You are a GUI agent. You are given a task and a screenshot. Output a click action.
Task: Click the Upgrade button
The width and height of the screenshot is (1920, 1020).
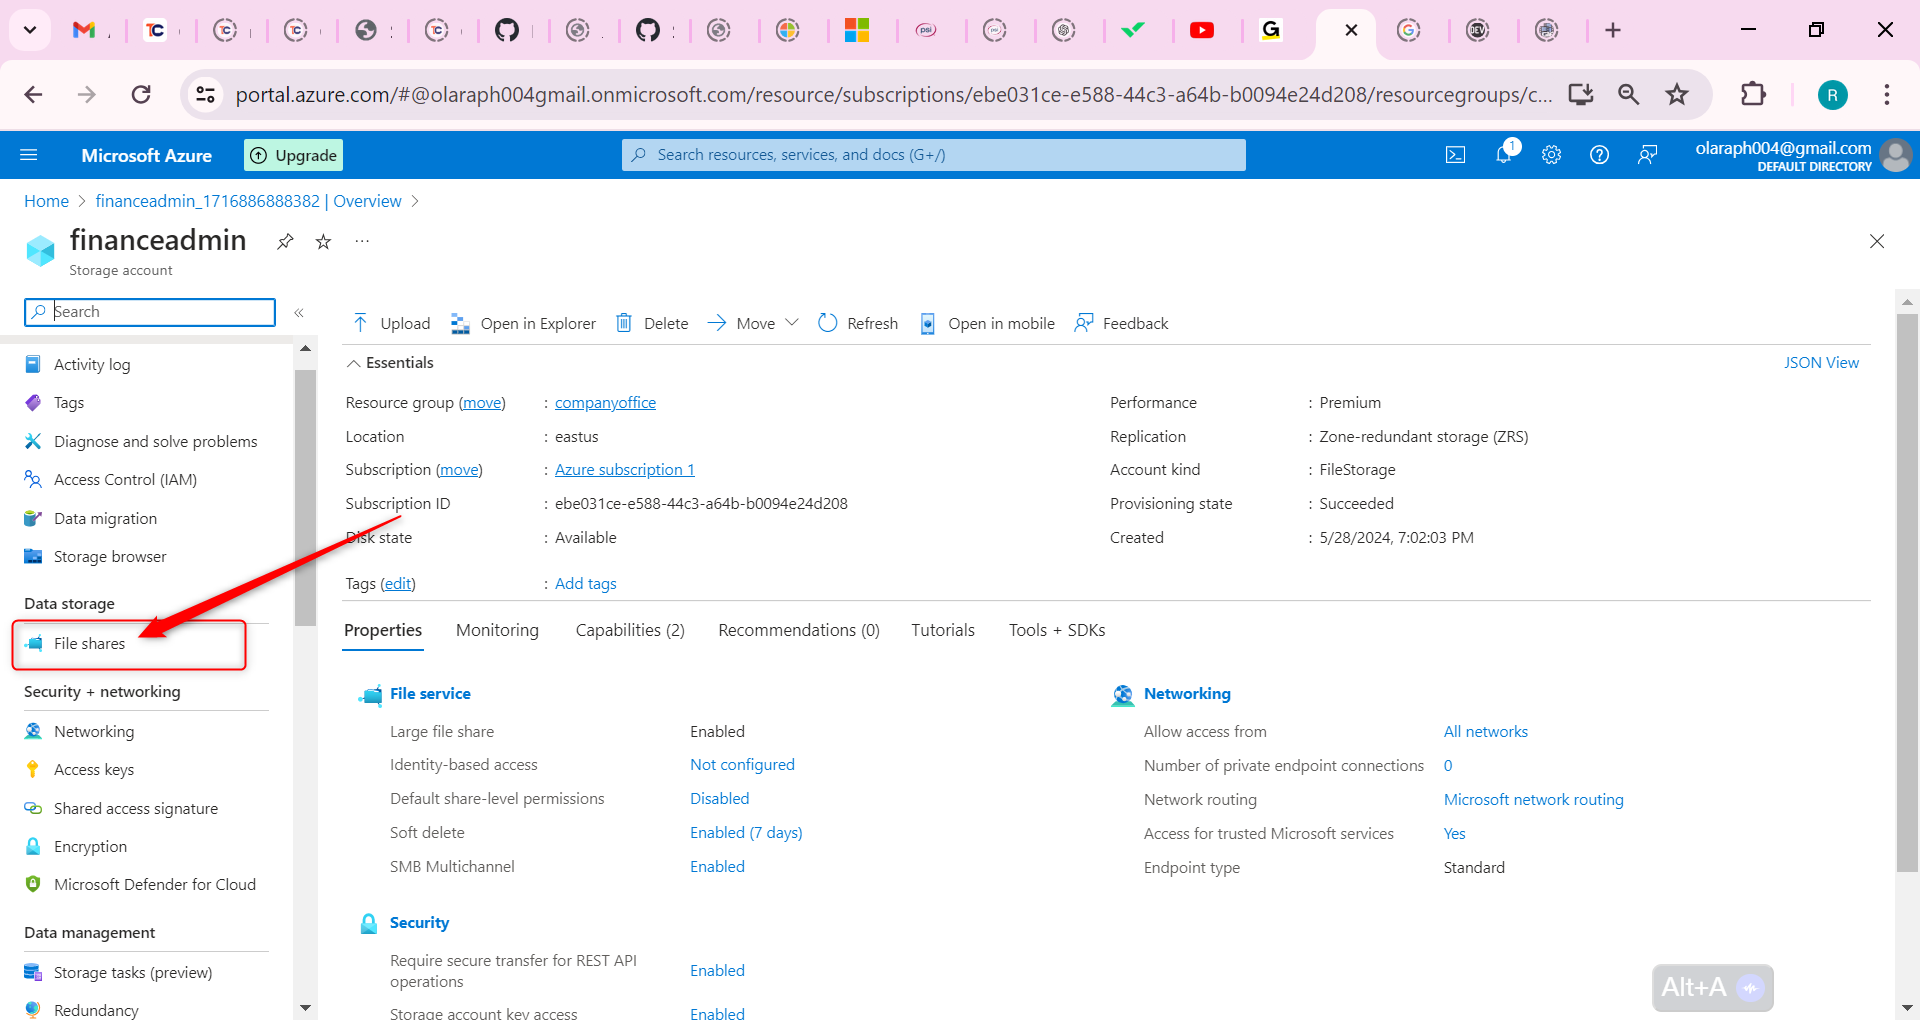294,155
